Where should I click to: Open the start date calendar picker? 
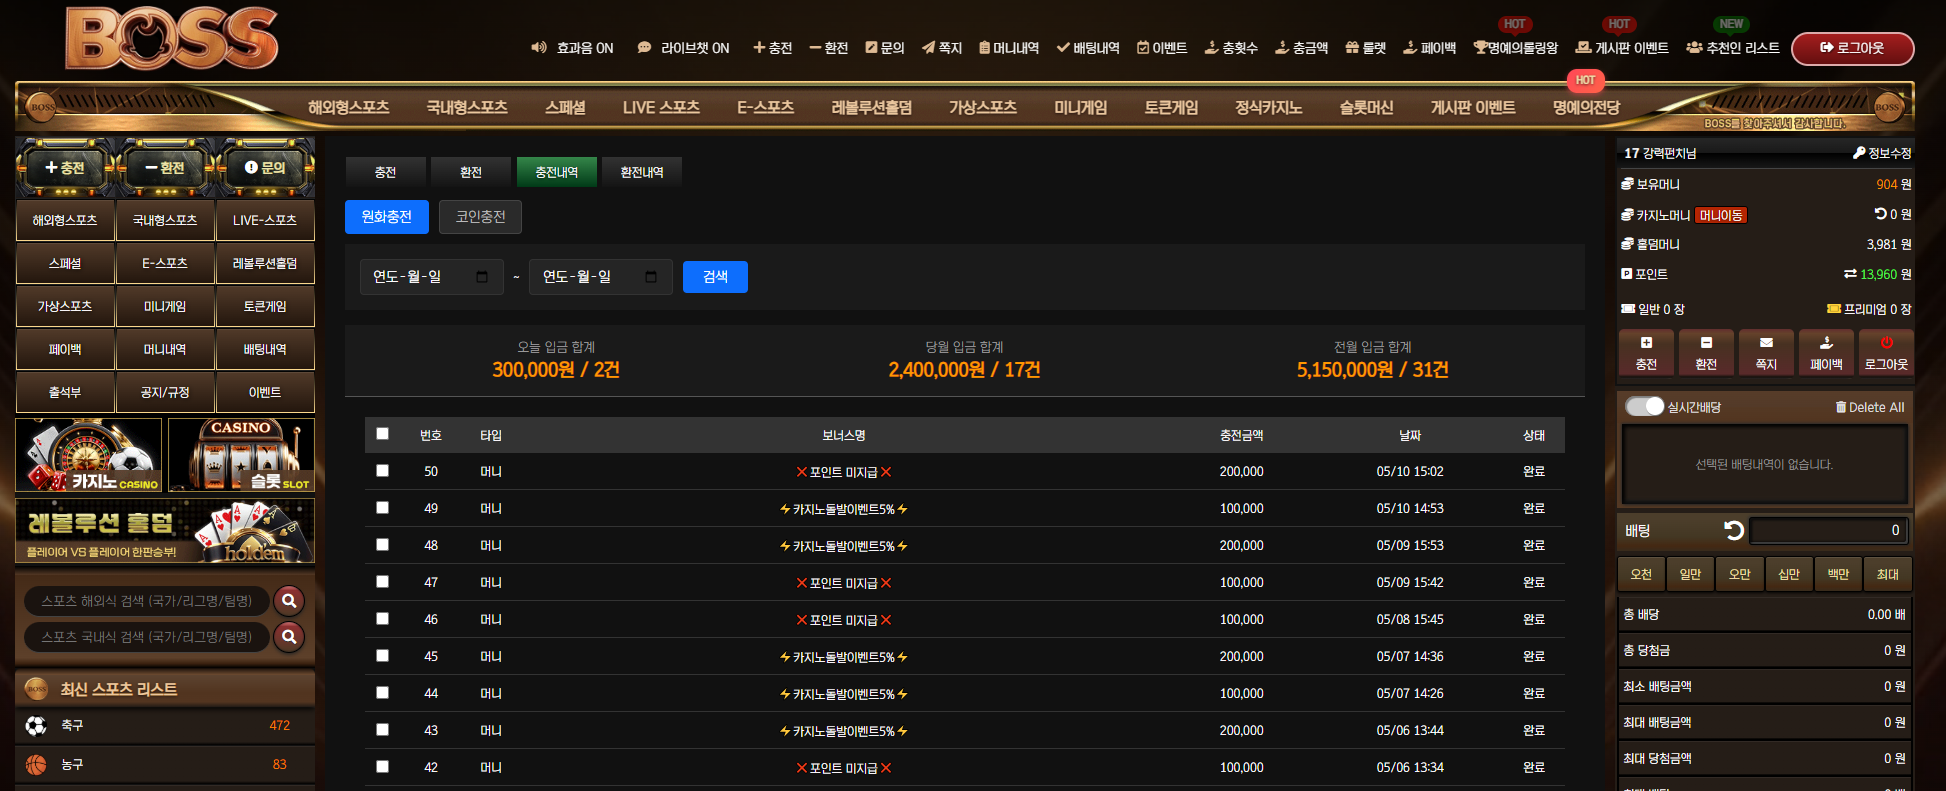[482, 277]
